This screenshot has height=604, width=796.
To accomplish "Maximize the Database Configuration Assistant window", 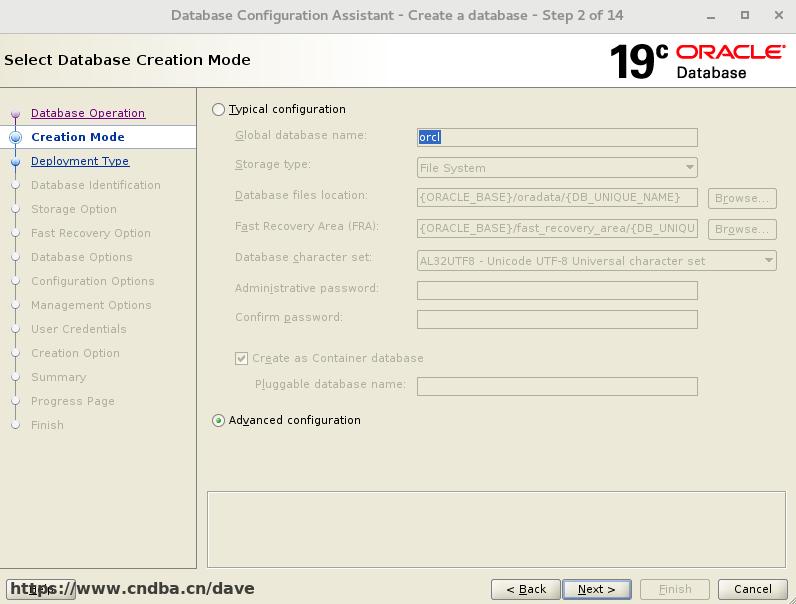I will (x=745, y=15).
